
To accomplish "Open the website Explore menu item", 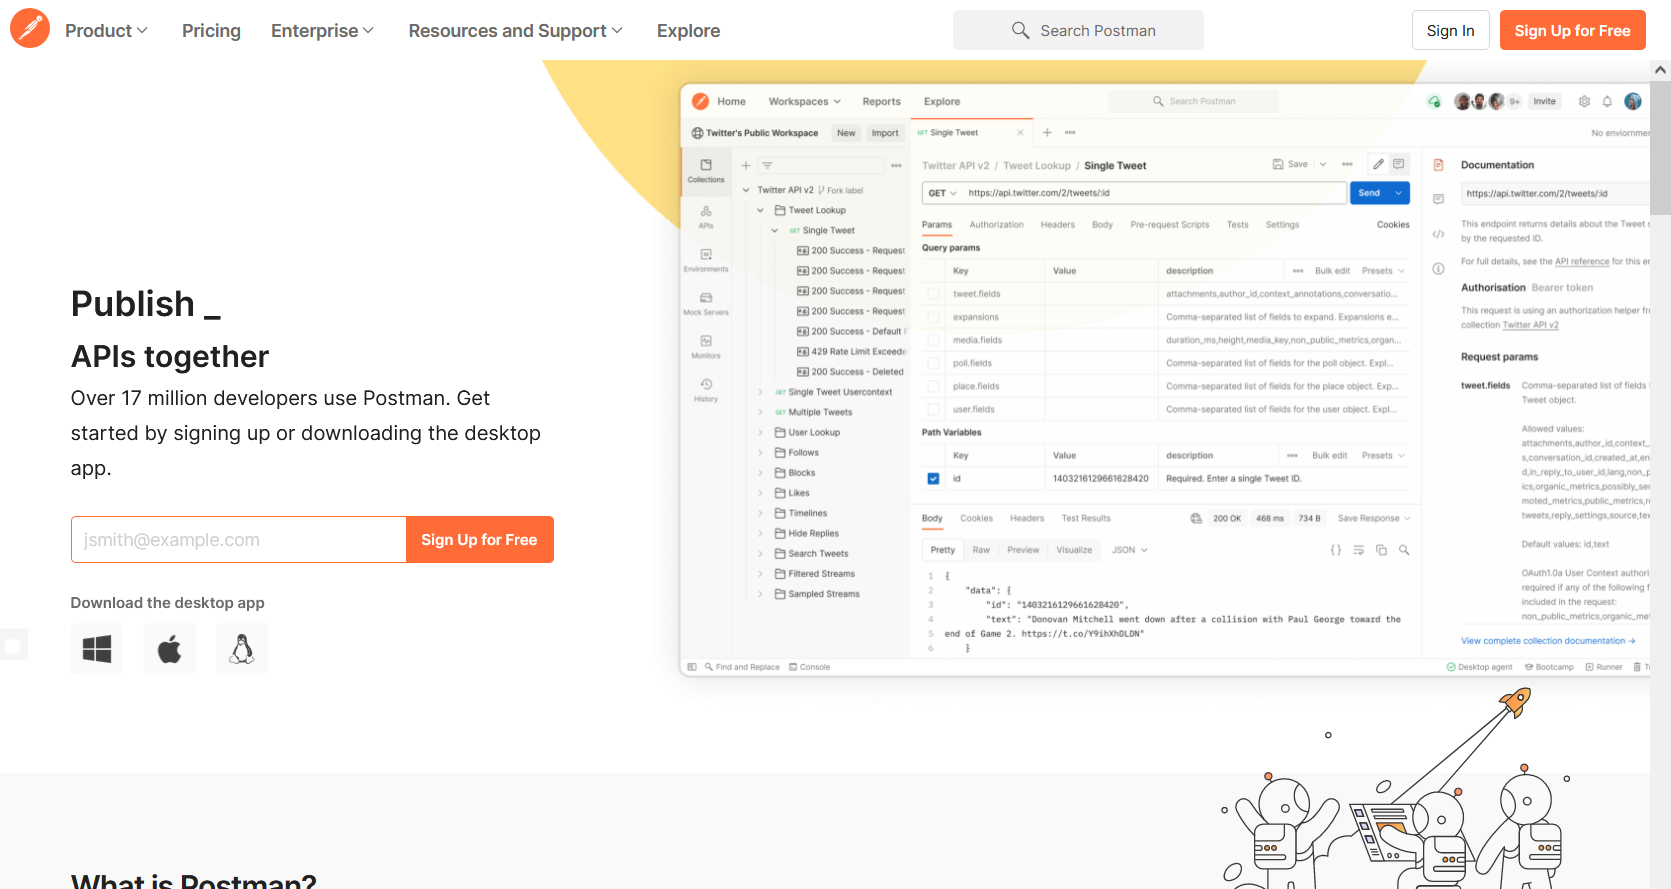I will pos(688,31).
